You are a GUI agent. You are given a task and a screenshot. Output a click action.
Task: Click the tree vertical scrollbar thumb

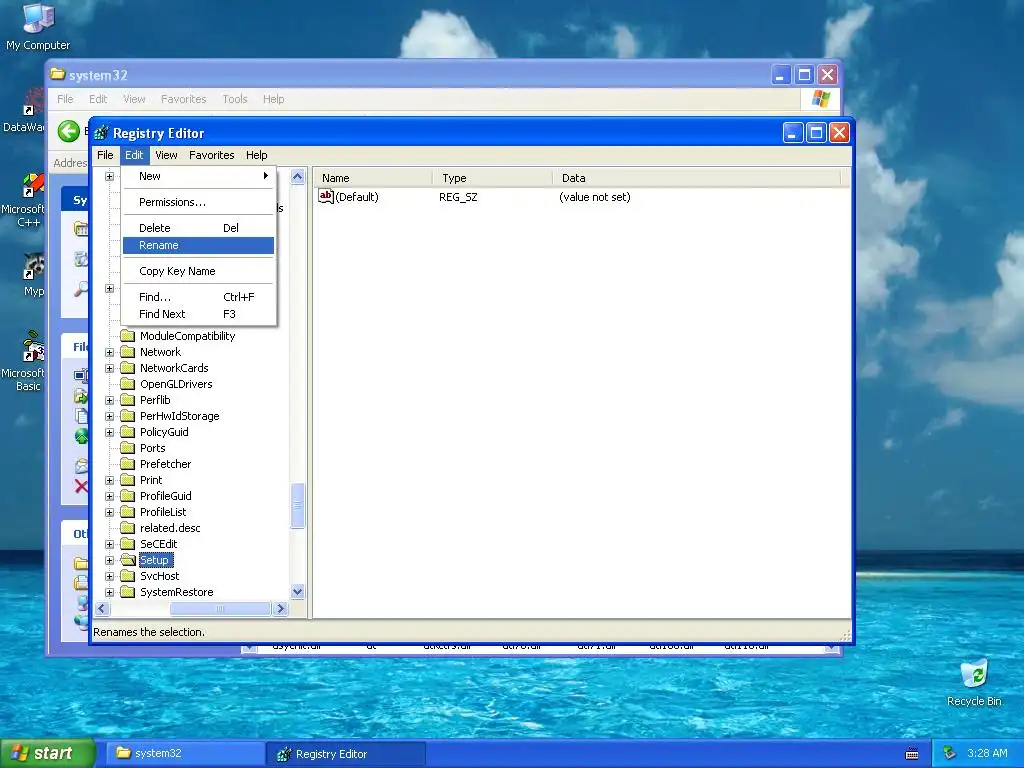click(x=298, y=505)
